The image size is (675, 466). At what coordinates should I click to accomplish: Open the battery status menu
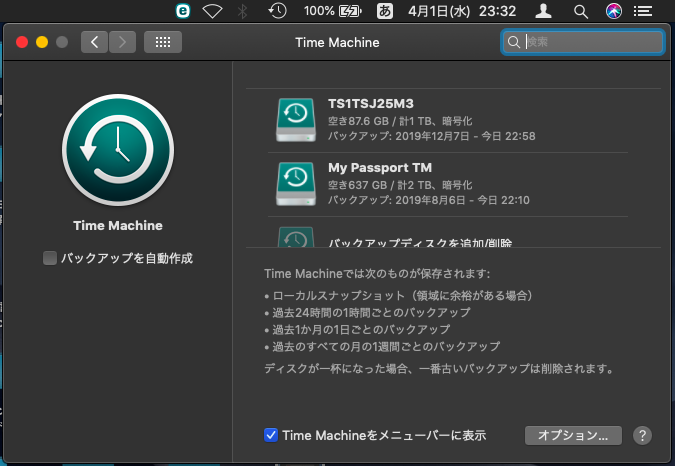point(349,11)
